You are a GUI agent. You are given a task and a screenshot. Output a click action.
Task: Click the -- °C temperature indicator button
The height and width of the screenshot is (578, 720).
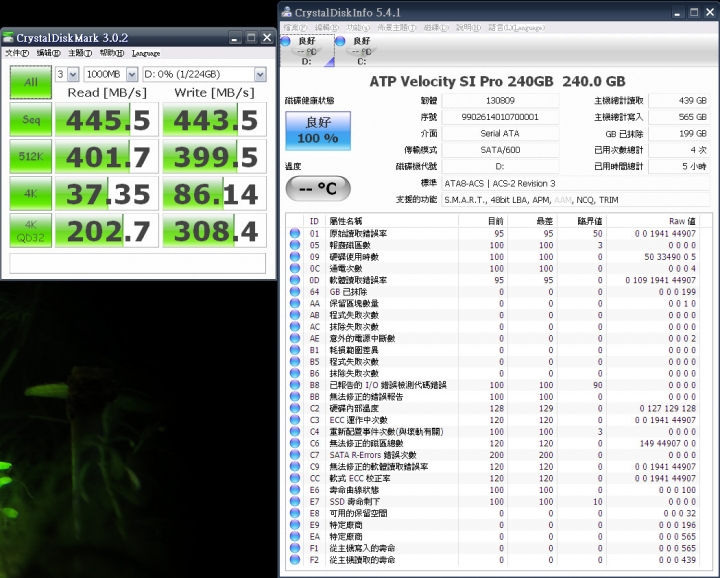[x=318, y=188]
